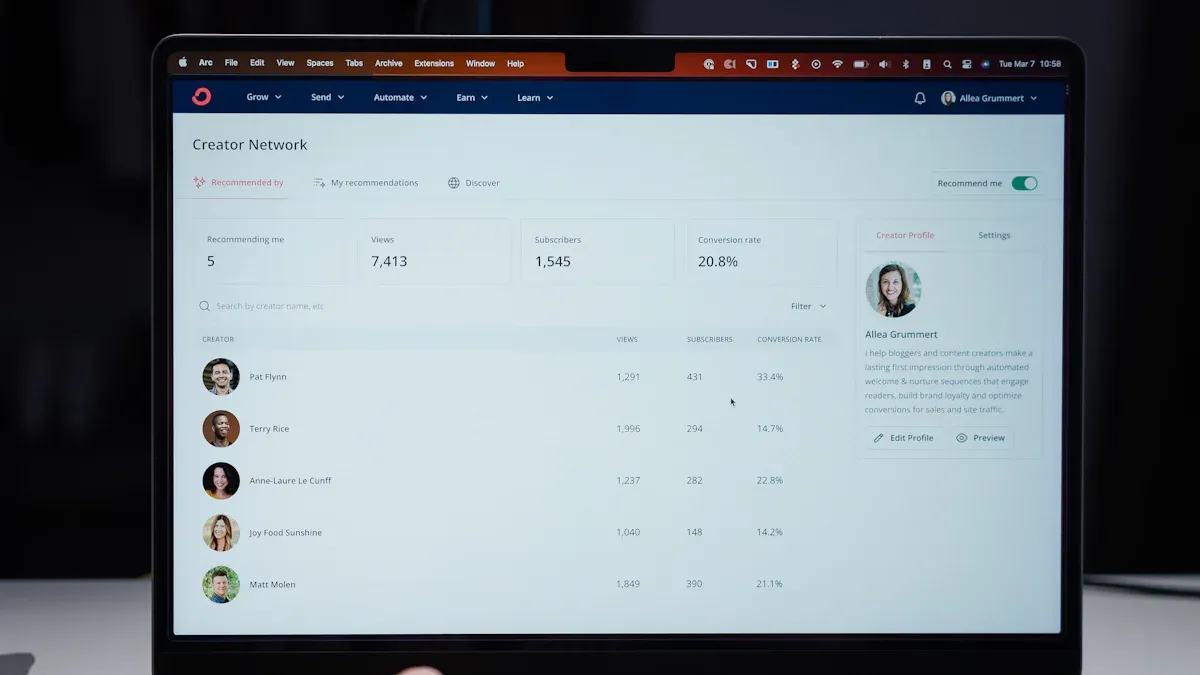This screenshot has height=675, width=1200.
Task: Click the play-circle menu bar icon
Action: pos(816,64)
